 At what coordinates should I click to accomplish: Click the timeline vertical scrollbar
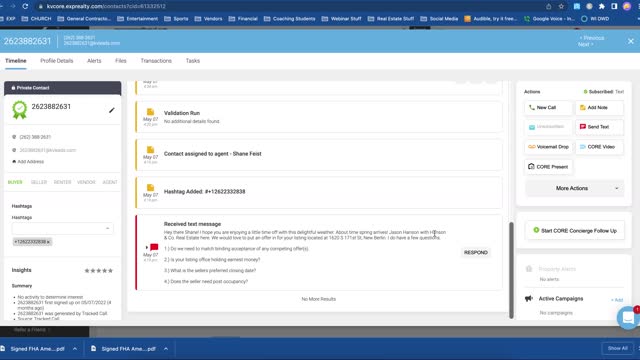[x=511, y=270]
